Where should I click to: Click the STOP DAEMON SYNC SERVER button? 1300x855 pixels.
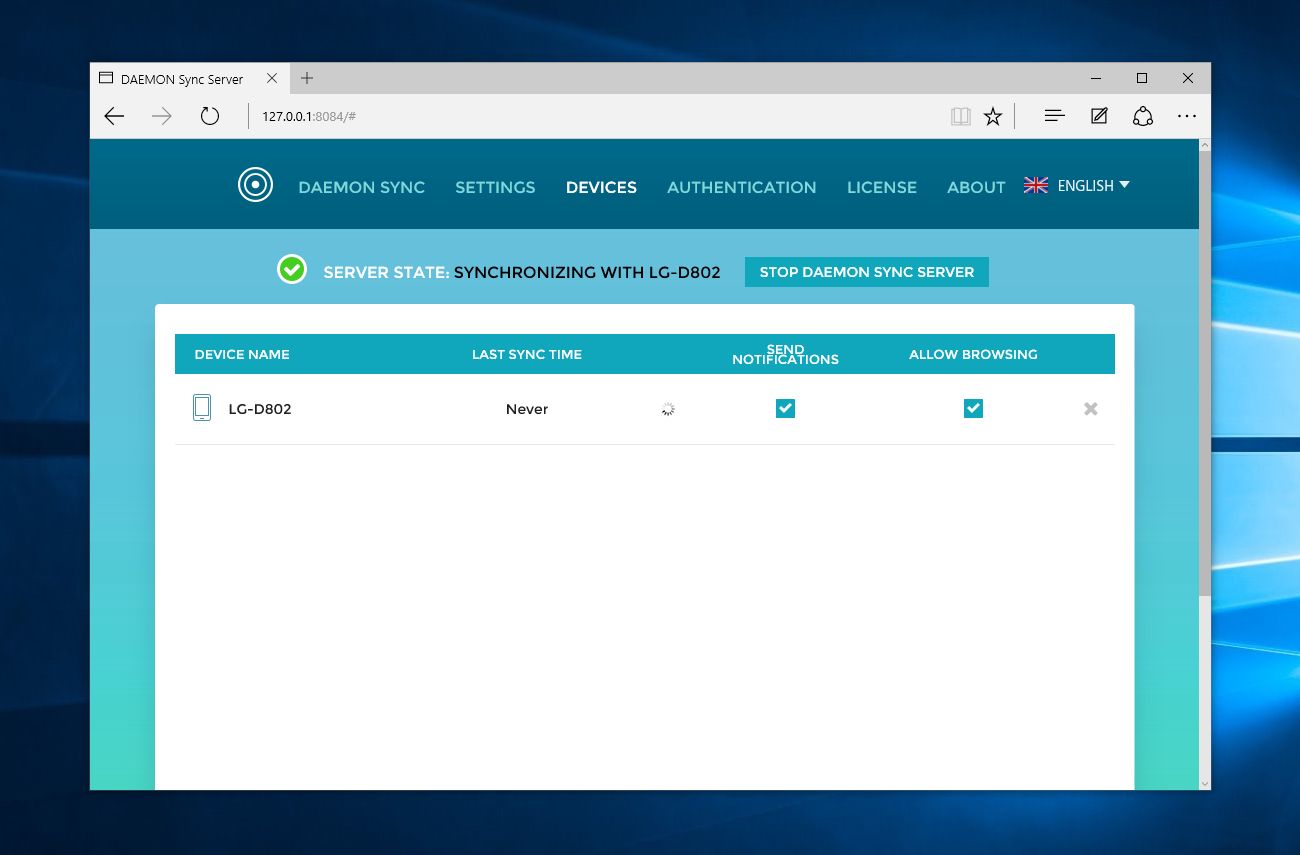[866, 271]
